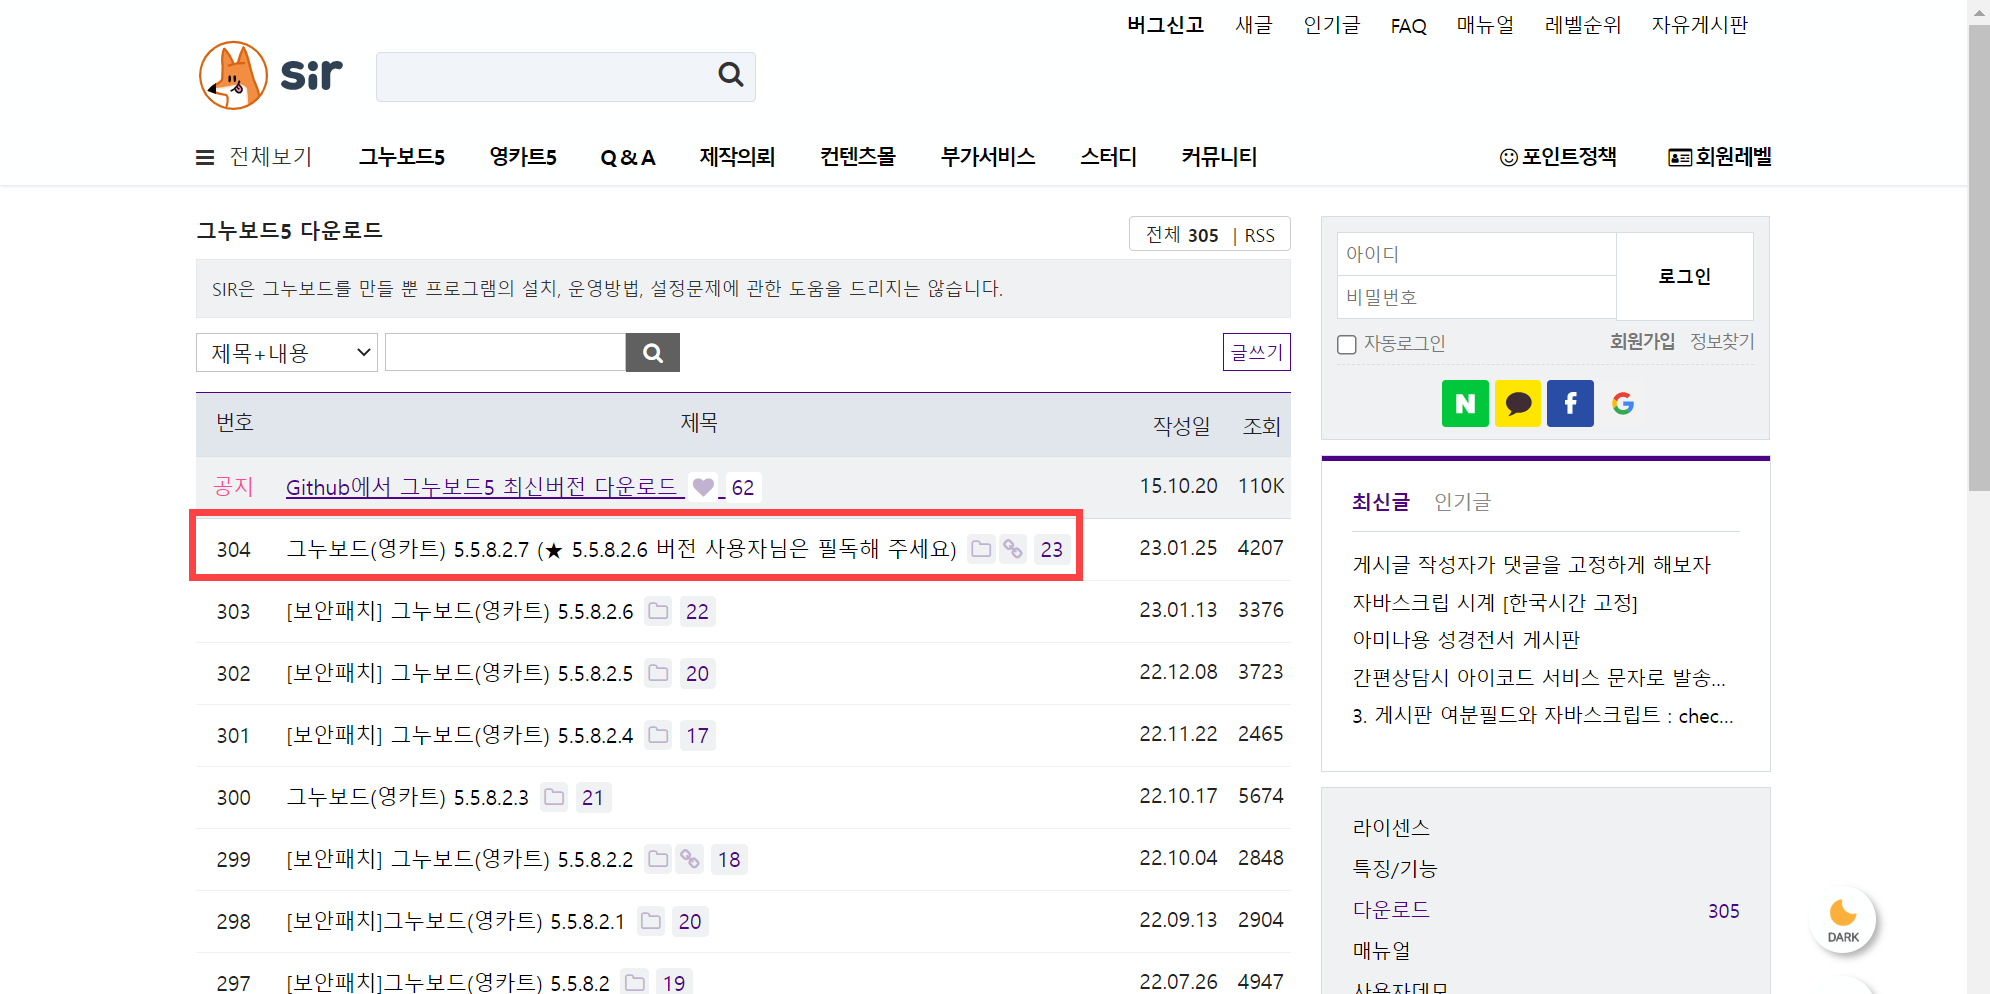Screen dimensions: 1990x994
Task: Open the 자유게시판 top link
Action: [x=1700, y=25]
